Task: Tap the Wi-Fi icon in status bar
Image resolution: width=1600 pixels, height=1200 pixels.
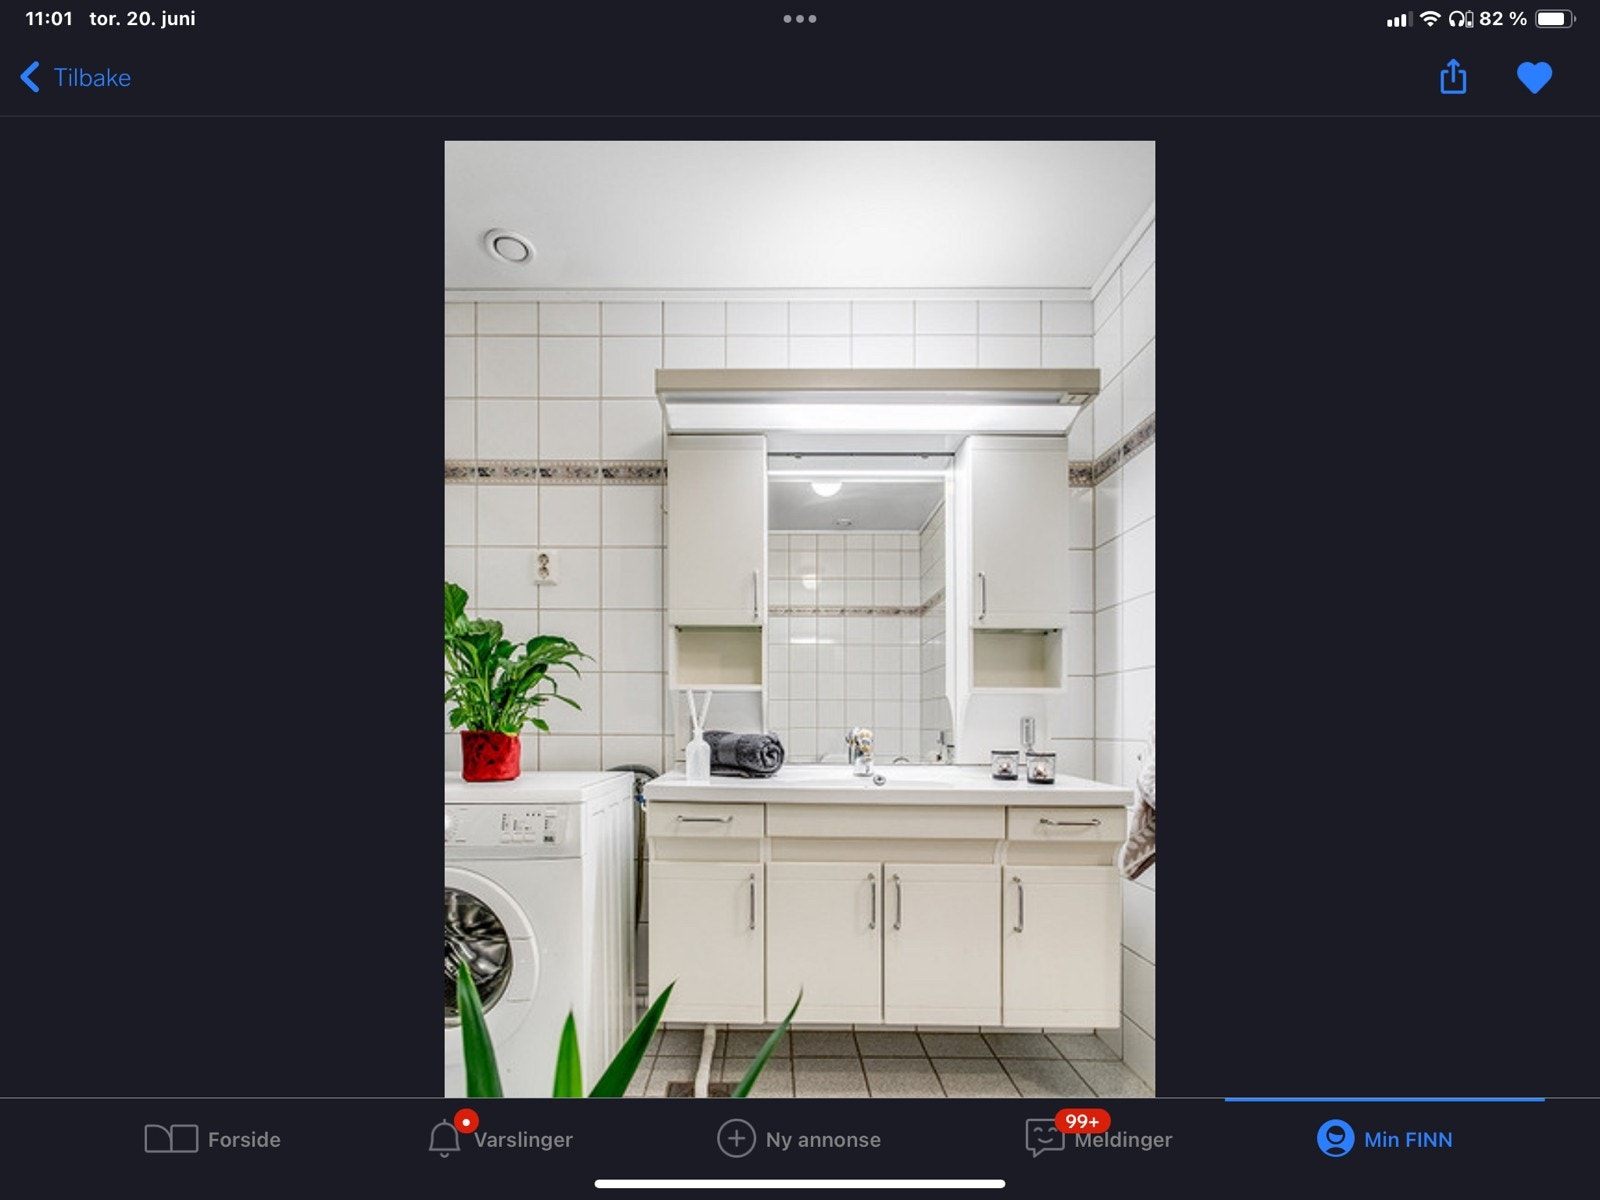Action: (x=1430, y=19)
